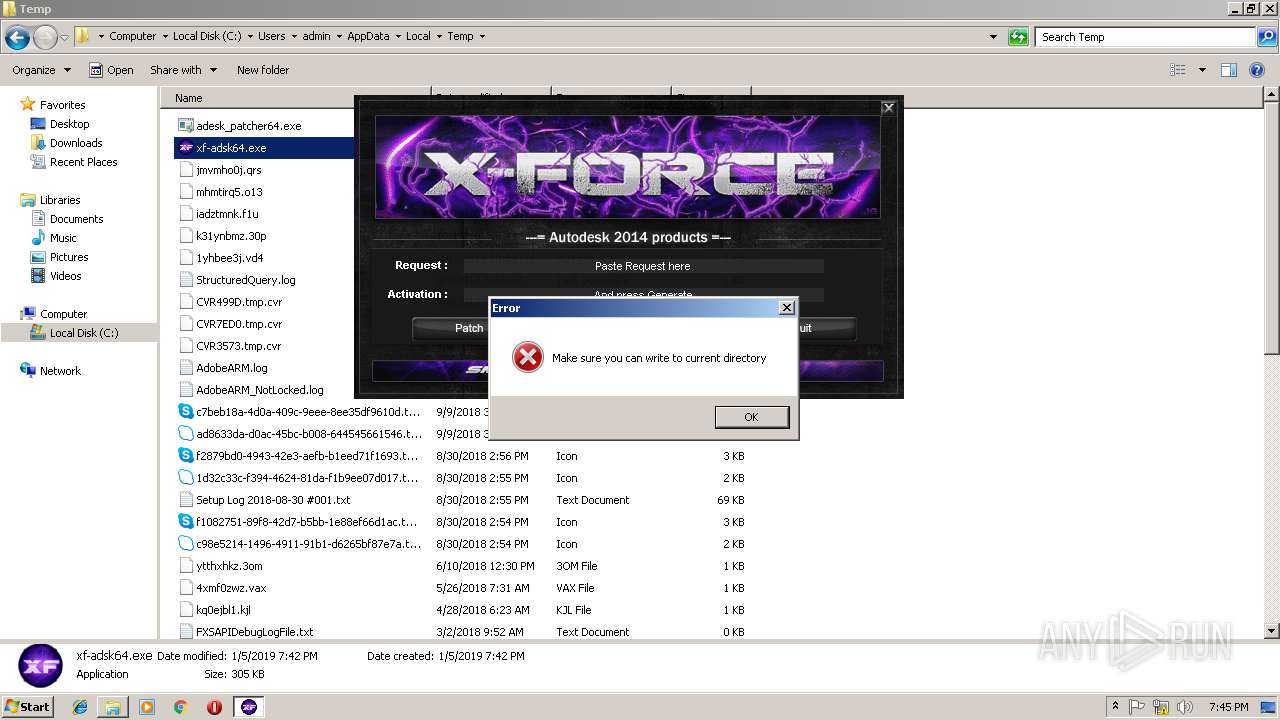Select file adesk_patcher64.exe

click(248, 126)
